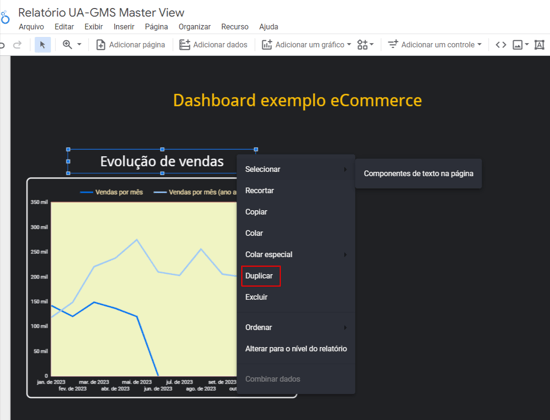Click the Vendas por mês legend swatch

86,192
